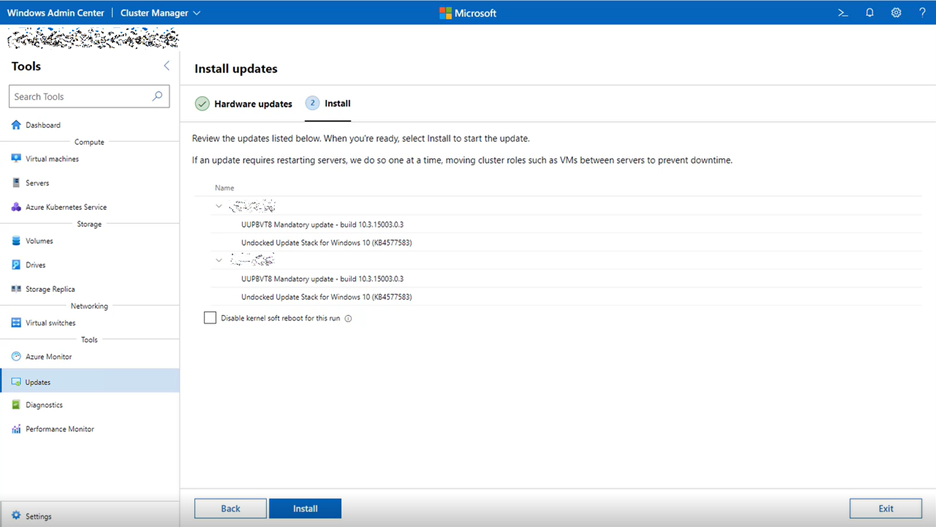Collapse the first server's update list
This screenshot has height=527, width=936.
219,206
